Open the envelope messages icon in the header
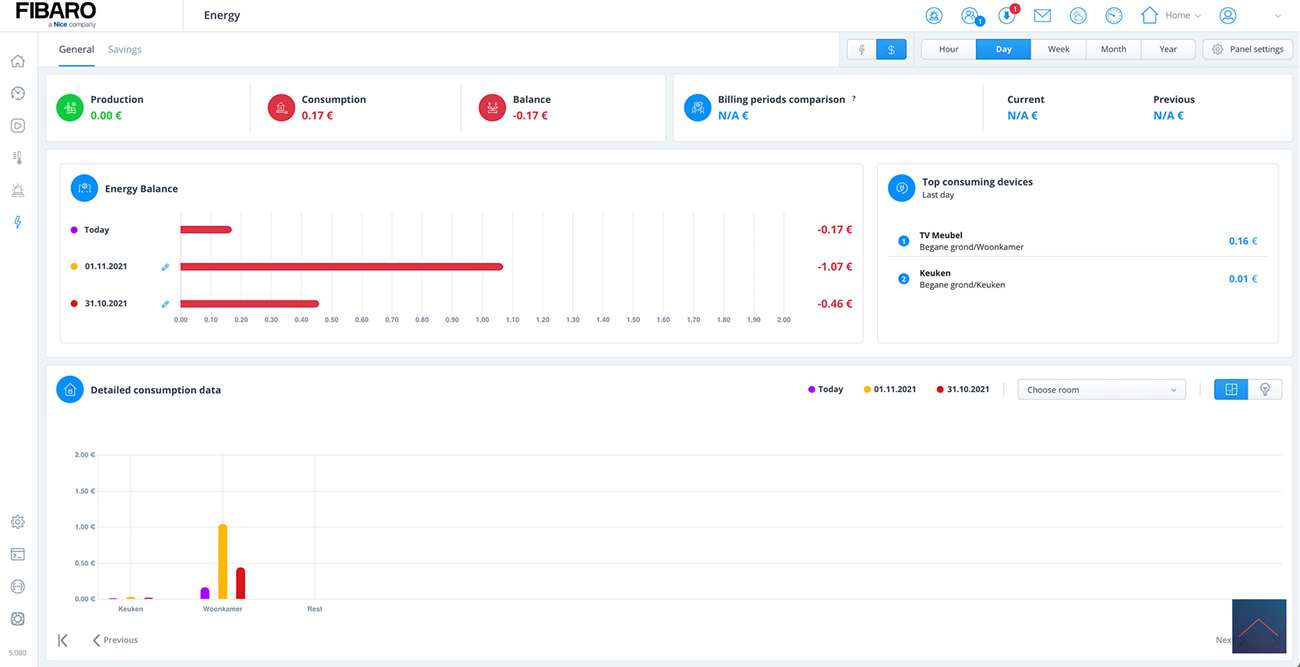The height and width of the screenshot is (667, 1300). point(1042,16)
